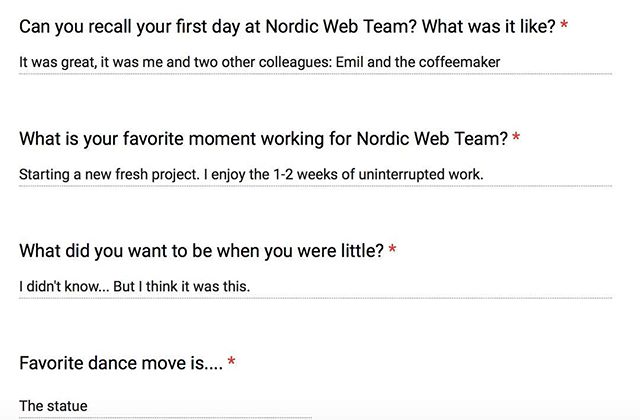Place cursor on 'The statue' text
Image resolution: width=640 pixels, height=420 pixels.
53,406
